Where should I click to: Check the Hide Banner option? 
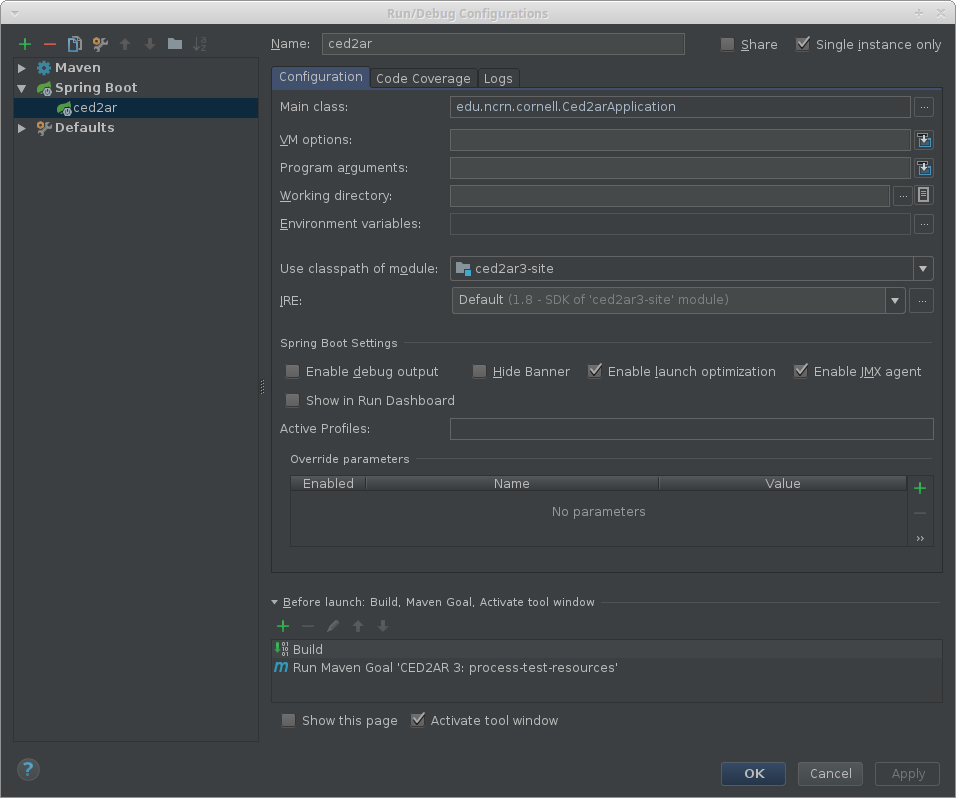(480, 371)
